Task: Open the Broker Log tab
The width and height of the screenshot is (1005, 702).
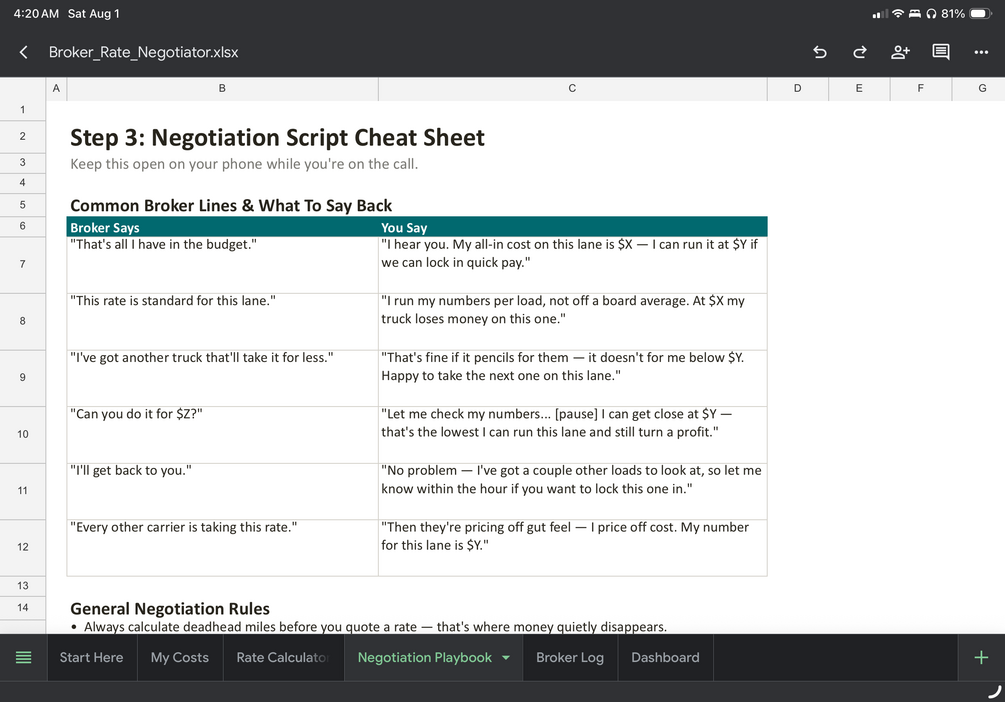Action: (570, 657)
